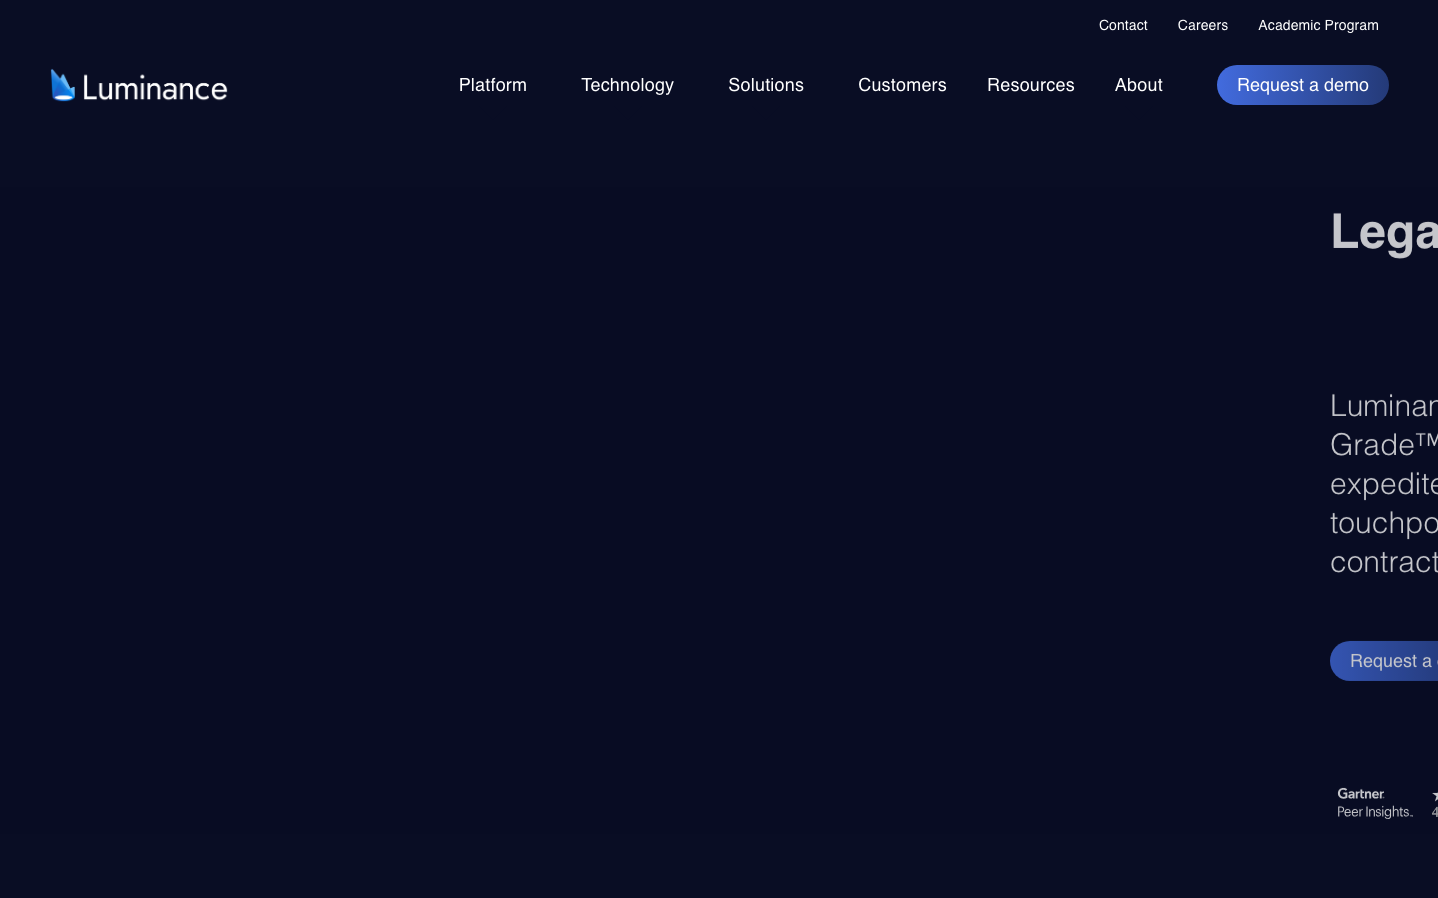The width and height of the screenshot is (1438, 898).
Task: Click the Peer Insights label
Action: pos(1374,812)
